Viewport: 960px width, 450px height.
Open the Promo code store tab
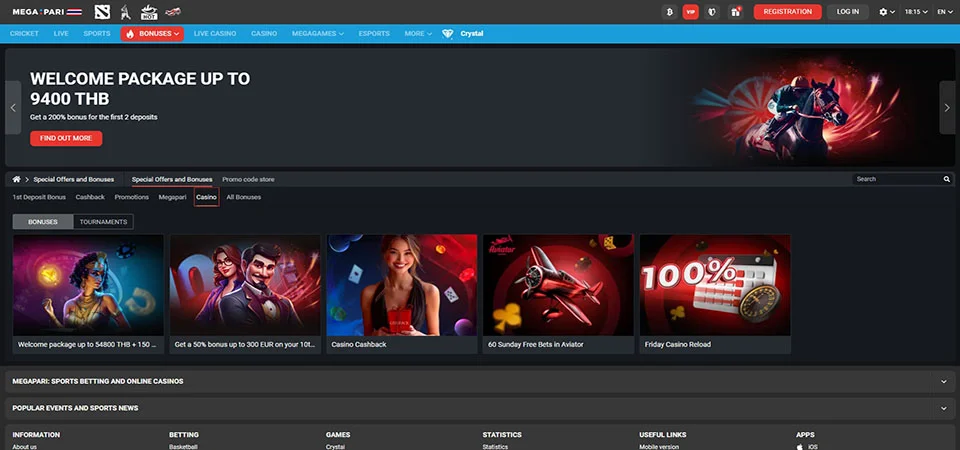[x=248, y=179]
